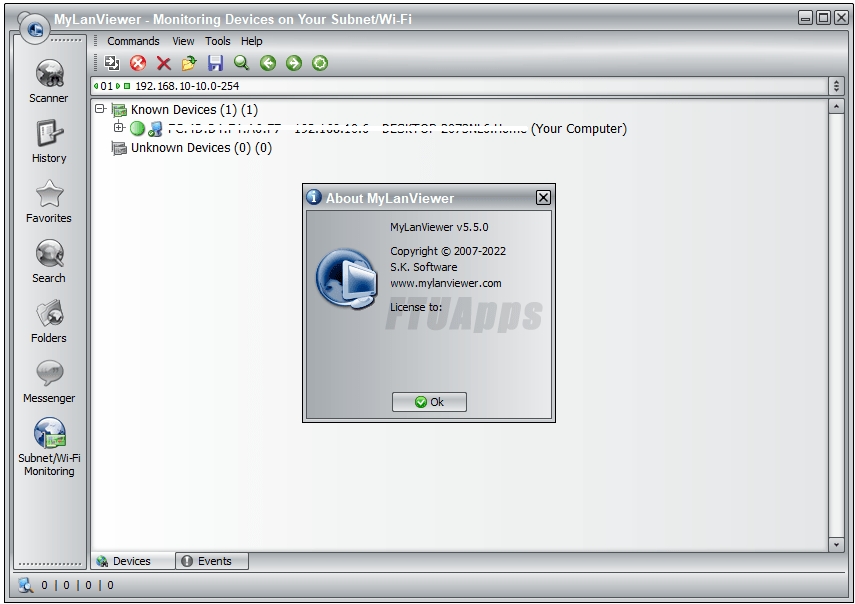Open the Commands menu
The width and height of the screenshot is (855, 604).
[133, 41]
